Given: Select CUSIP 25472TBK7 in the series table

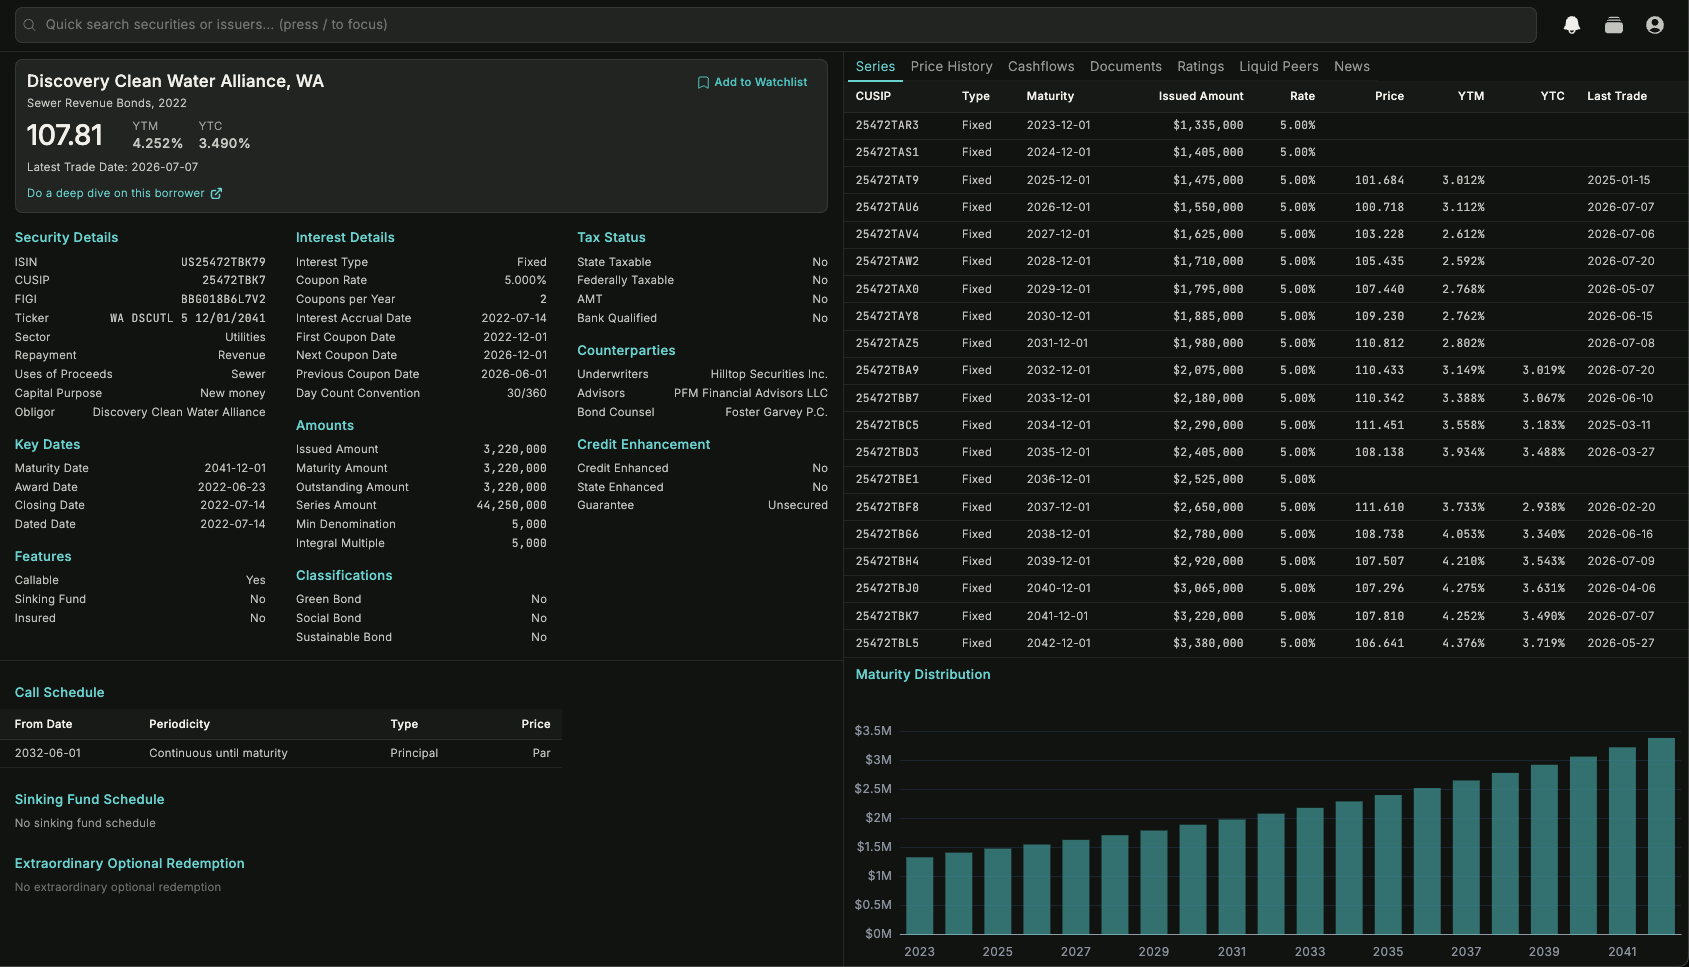Looking at the screenshot, I should 887,616.
